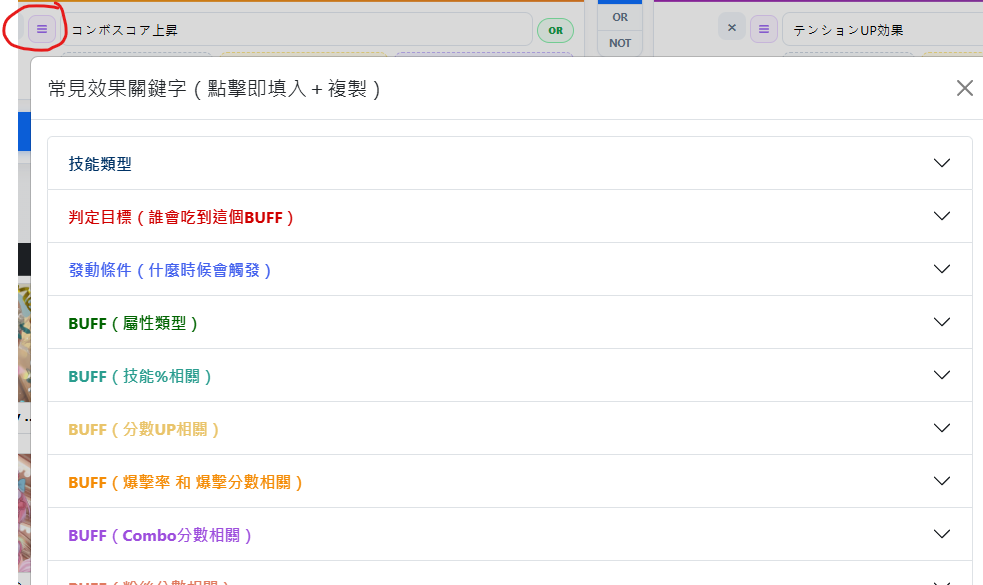Toggle the green OR pill button
983x585 pixels.
pyautogui.click(x=555, y=30)
